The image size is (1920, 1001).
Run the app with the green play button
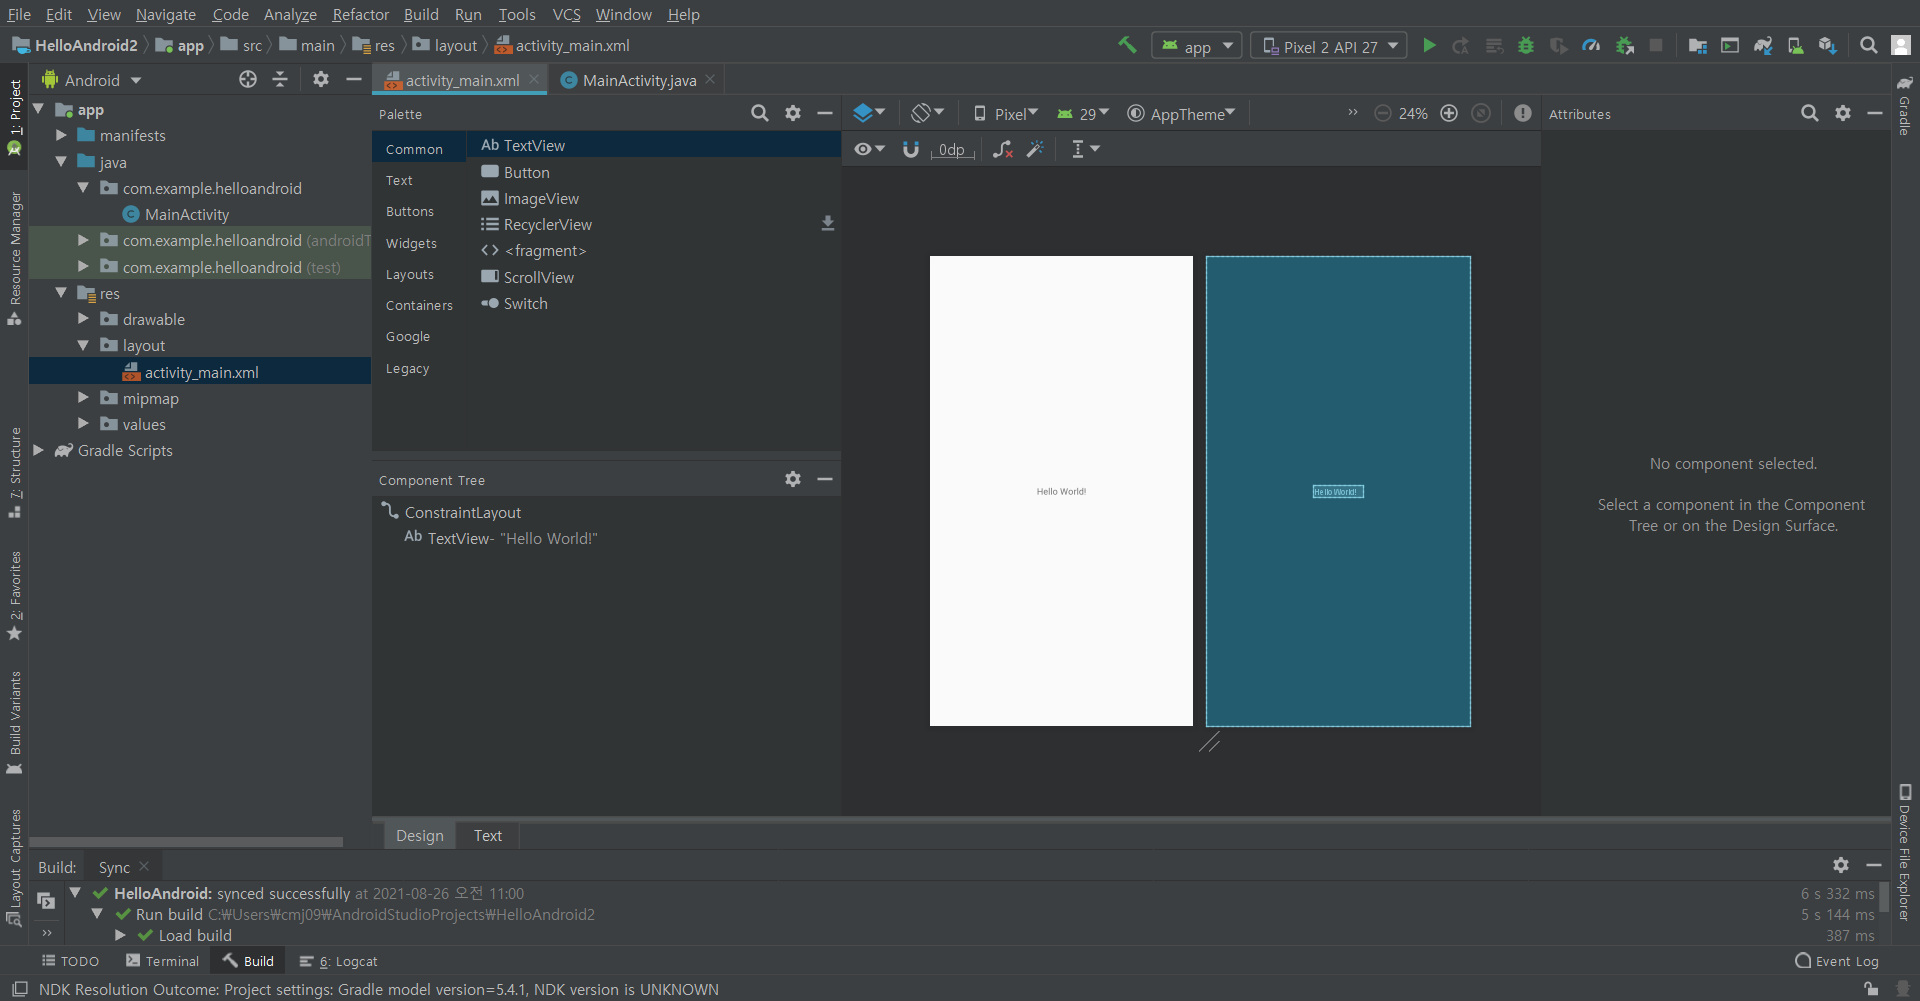coord(1429,45)
